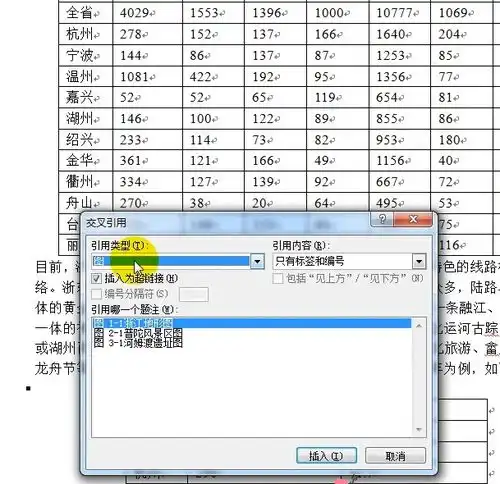Click the 422 table cell
500x484 pixels.
click(x=213, y=77)
